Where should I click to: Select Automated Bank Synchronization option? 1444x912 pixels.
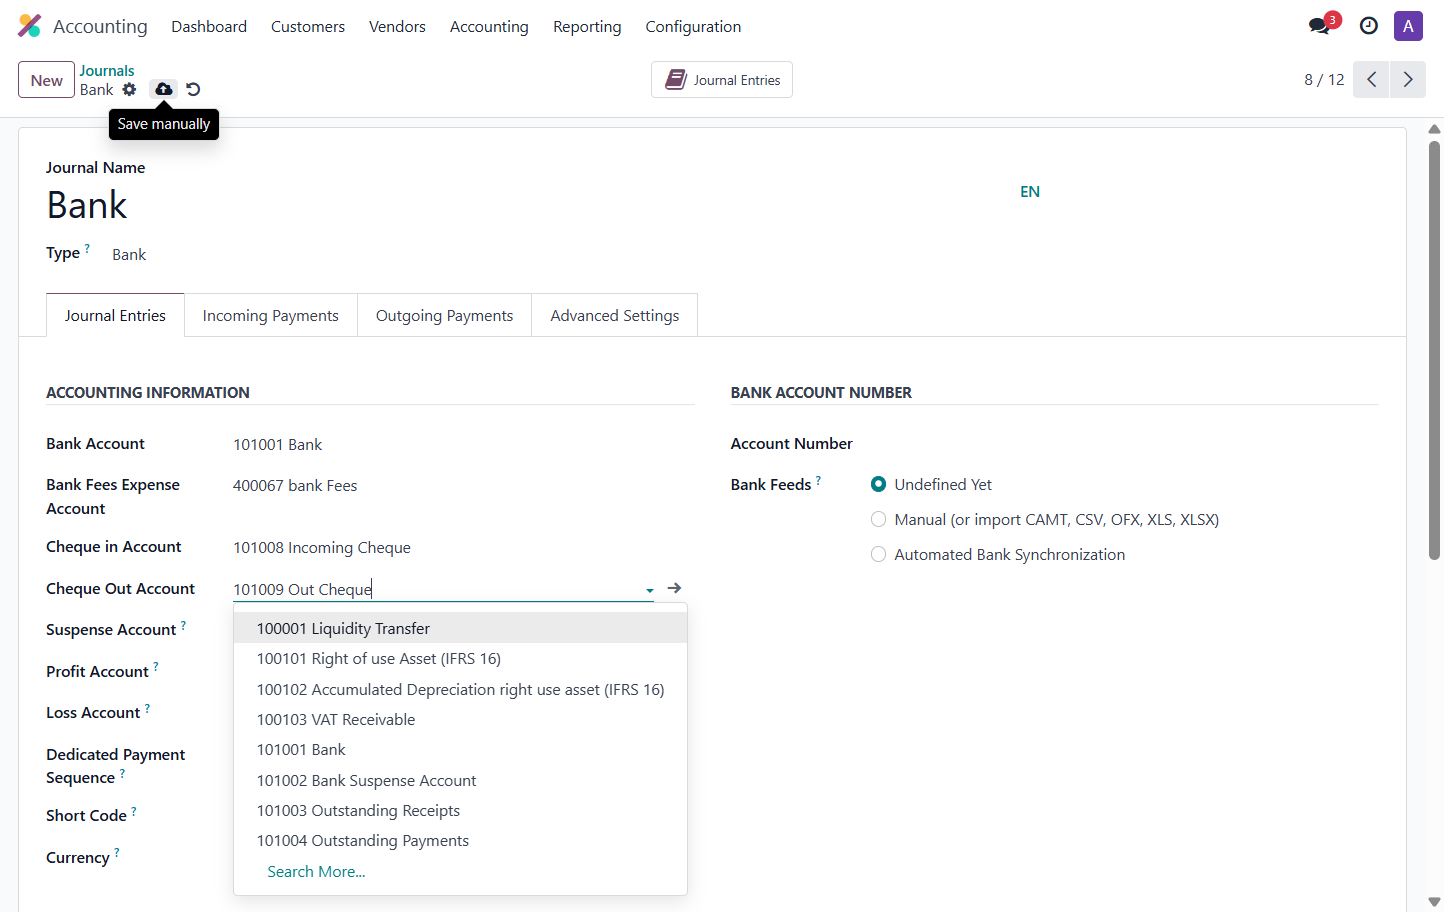click(x=879, y=554)
